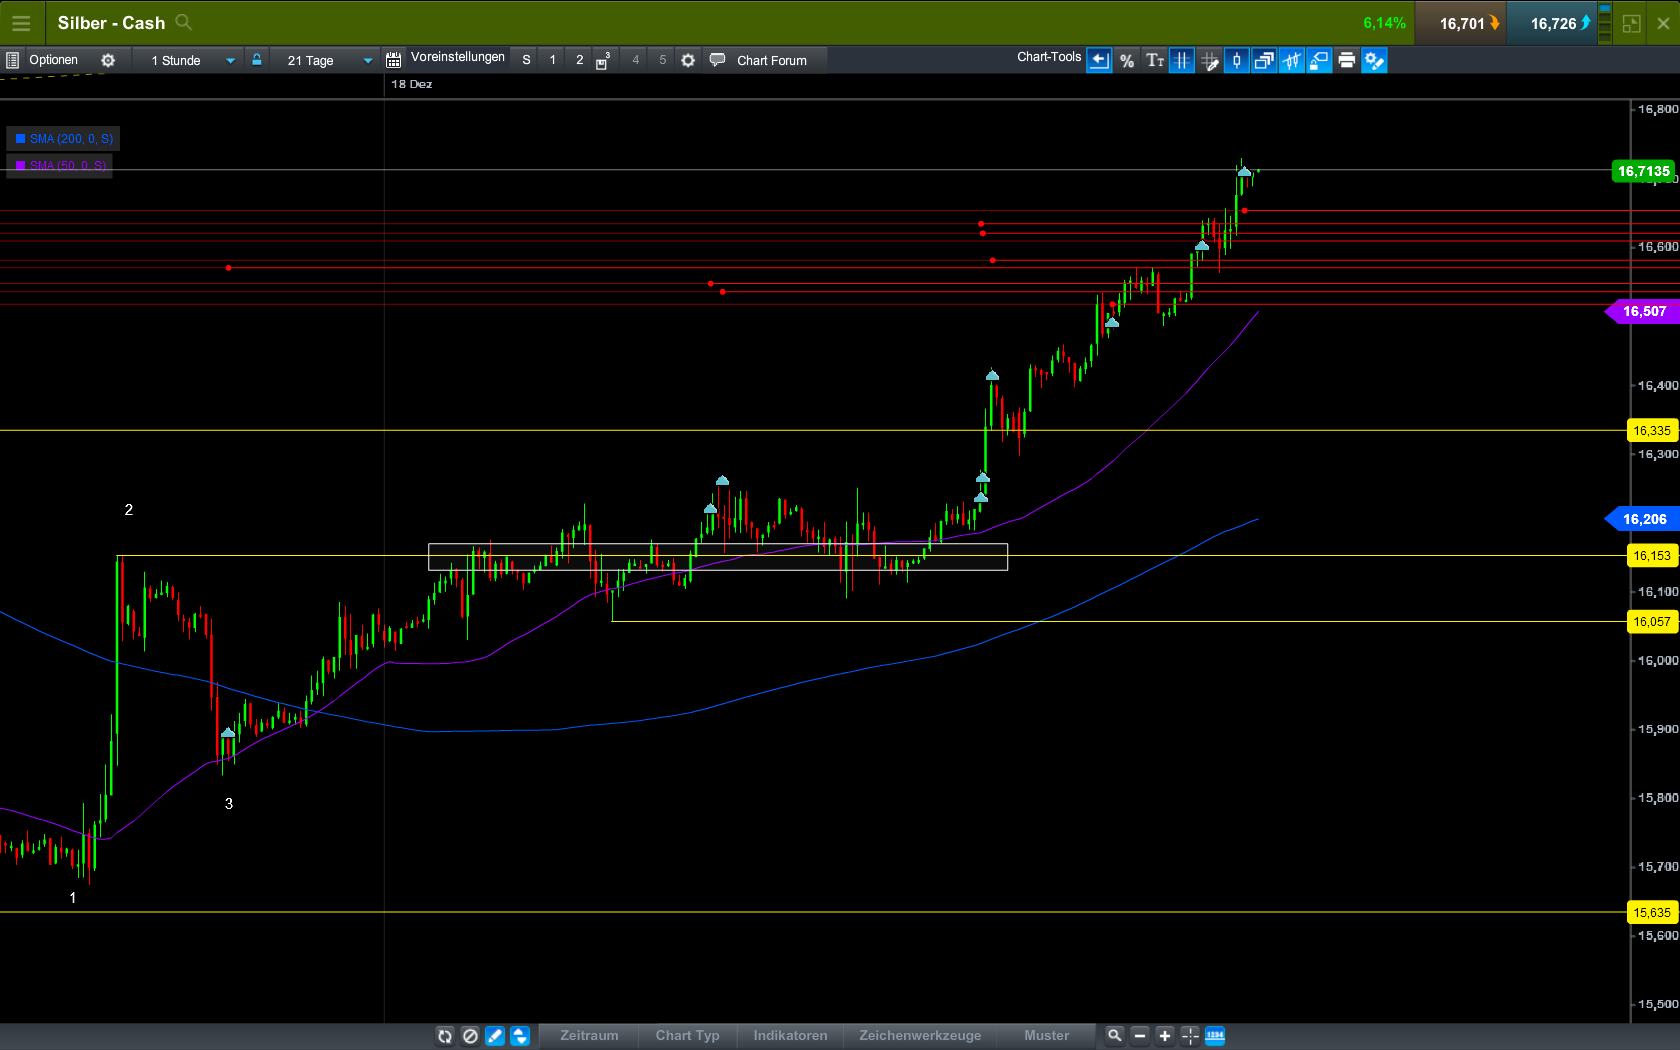1680x1050 pixels.
Task: Select the percentage scale icon in Chart-Tools
Action: [1126, 60]
